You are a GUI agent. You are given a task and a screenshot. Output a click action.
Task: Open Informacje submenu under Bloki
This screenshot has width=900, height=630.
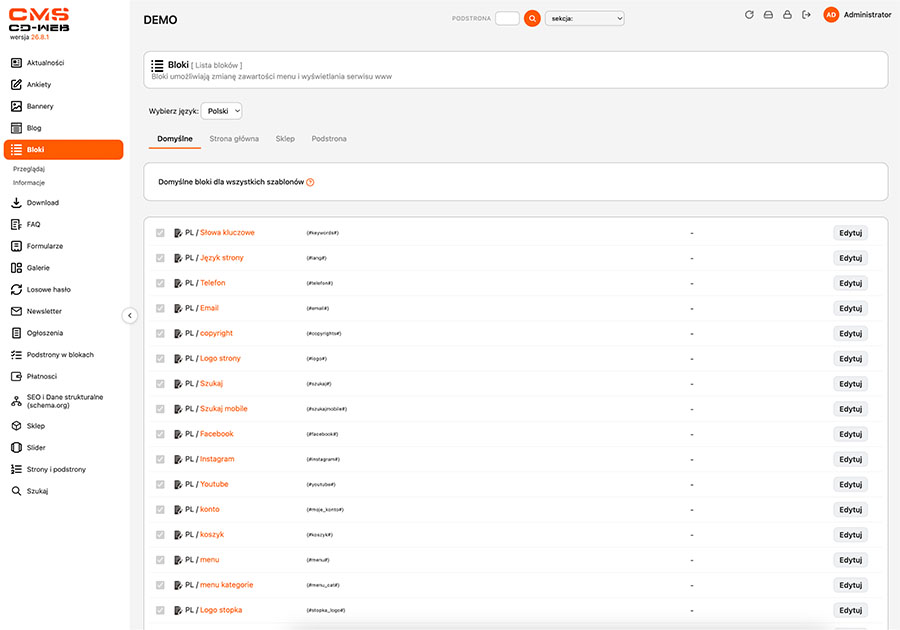pyautogui.click(x=29, y=183)
